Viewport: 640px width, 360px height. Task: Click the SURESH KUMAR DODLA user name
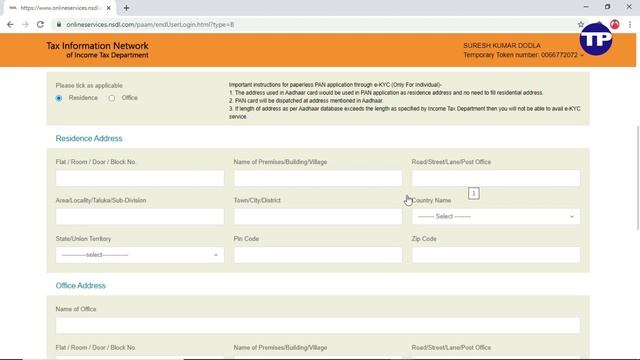pyautogui.click(x=502, y=45)
